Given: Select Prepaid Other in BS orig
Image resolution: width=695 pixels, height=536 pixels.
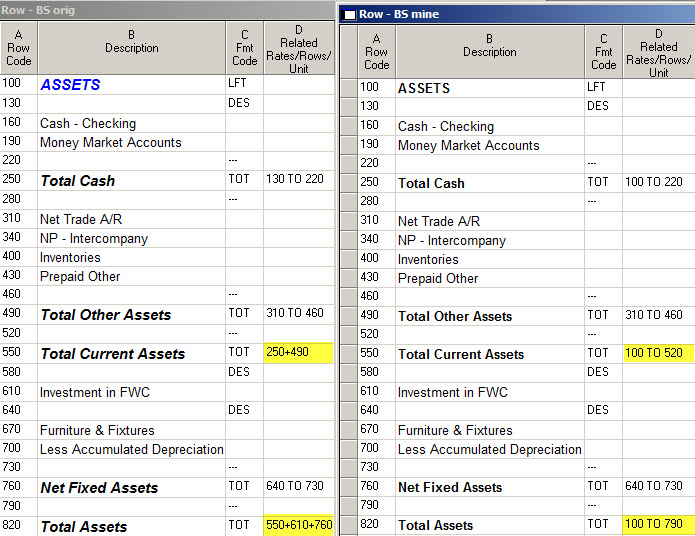Looking at the screenshot, I should tap(80, 276).
